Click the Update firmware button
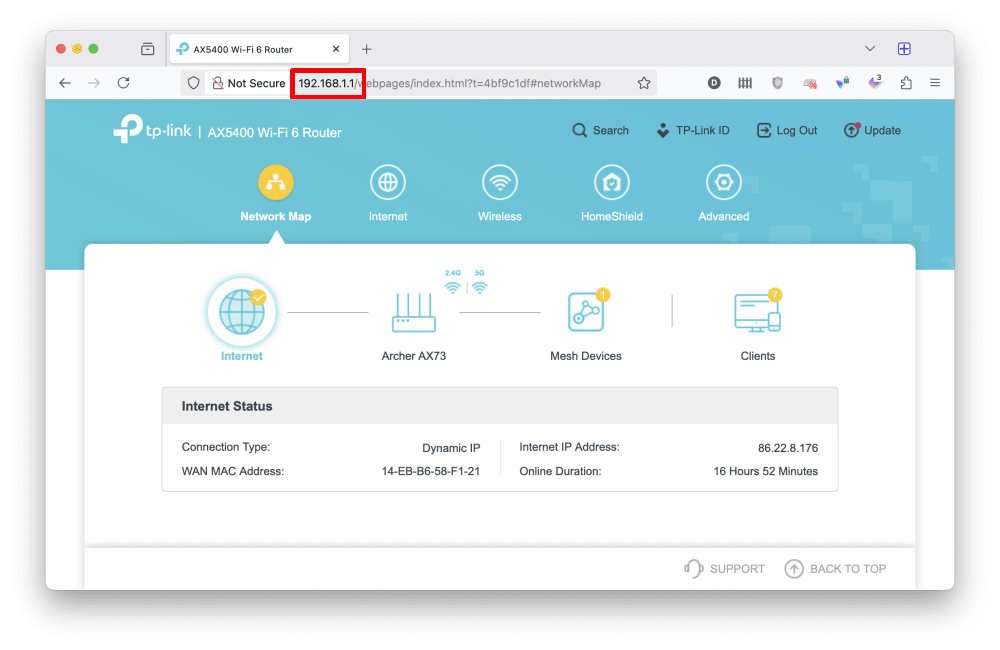Viewport: 1000px width, 650px height. [872, 130]
